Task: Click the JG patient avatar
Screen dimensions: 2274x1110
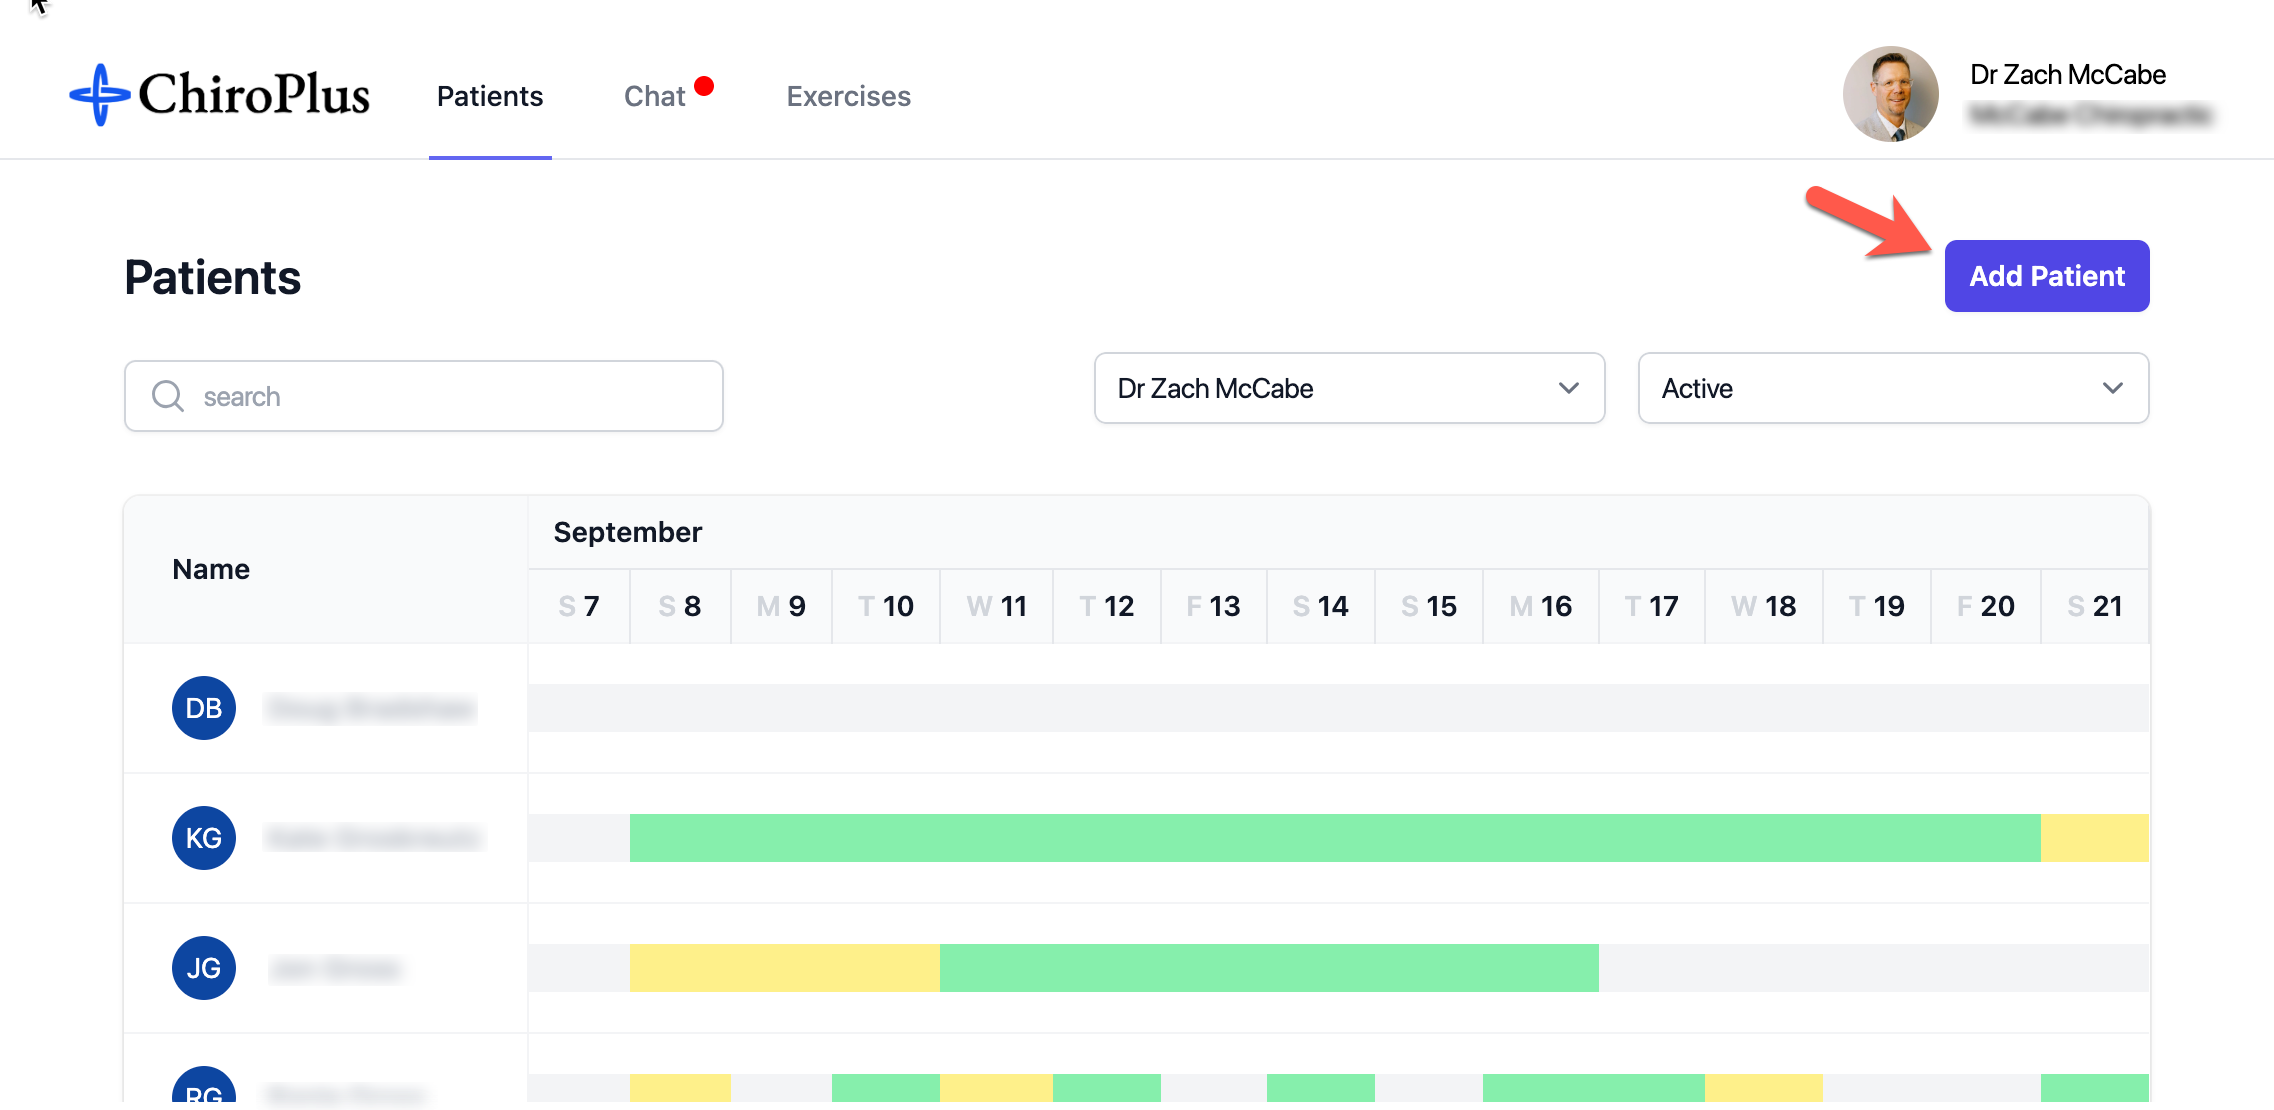Action: (204, 968)
